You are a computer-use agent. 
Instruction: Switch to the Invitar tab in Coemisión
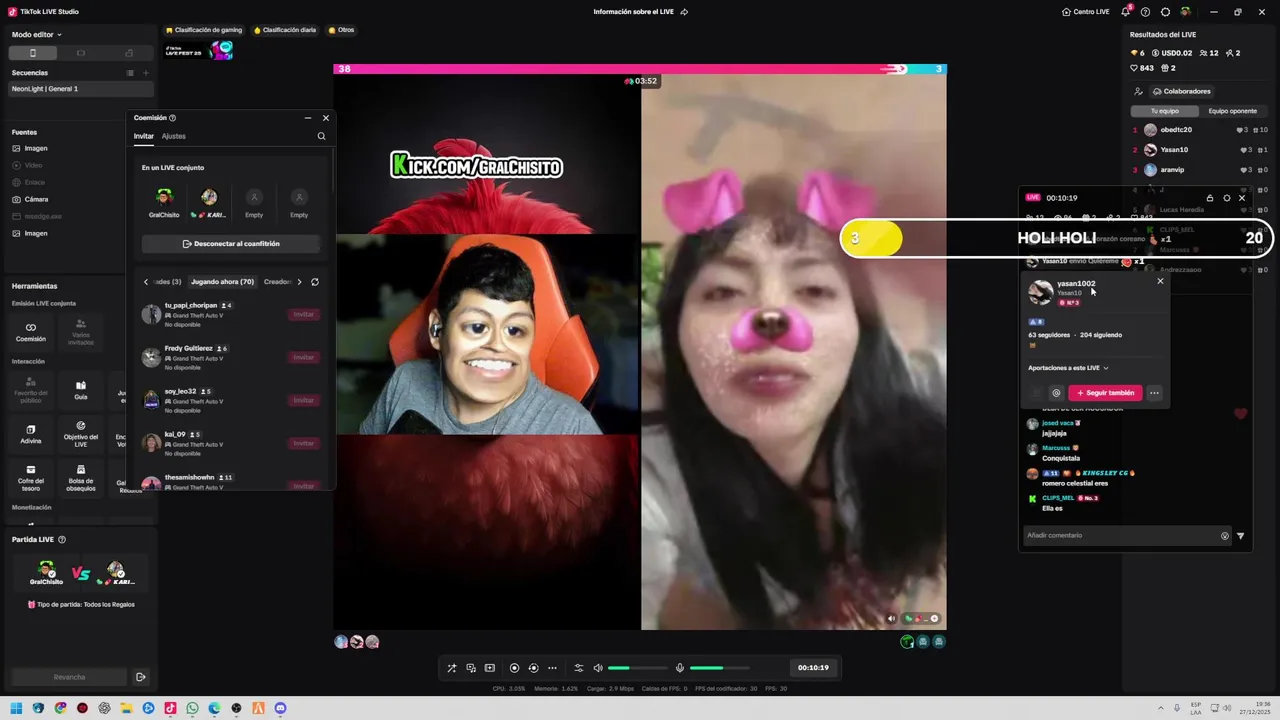(144, 136)
